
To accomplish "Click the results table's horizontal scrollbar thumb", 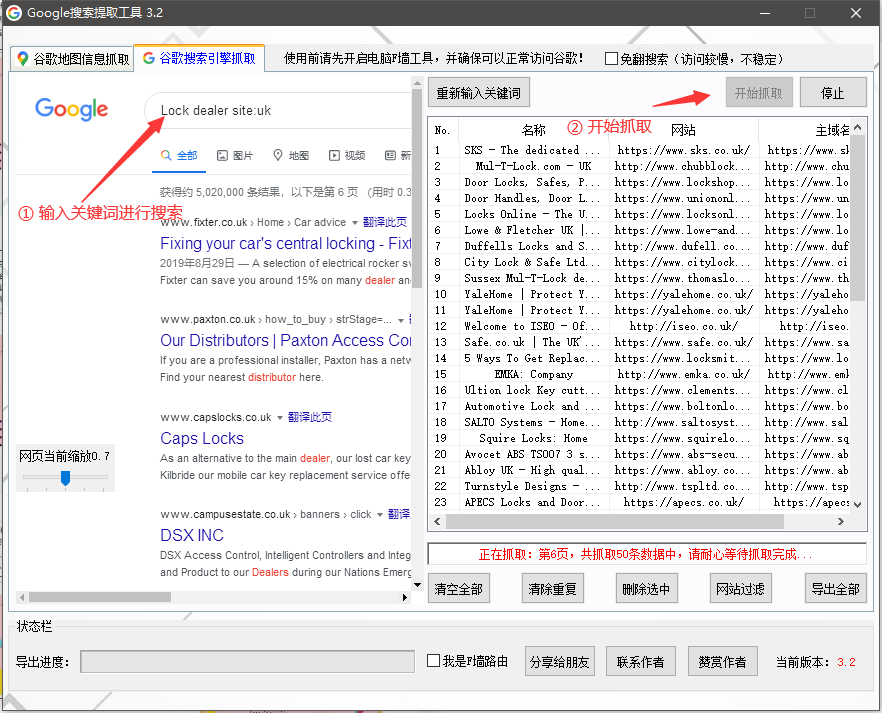I will pyautogui.click(x=615, y=522).
